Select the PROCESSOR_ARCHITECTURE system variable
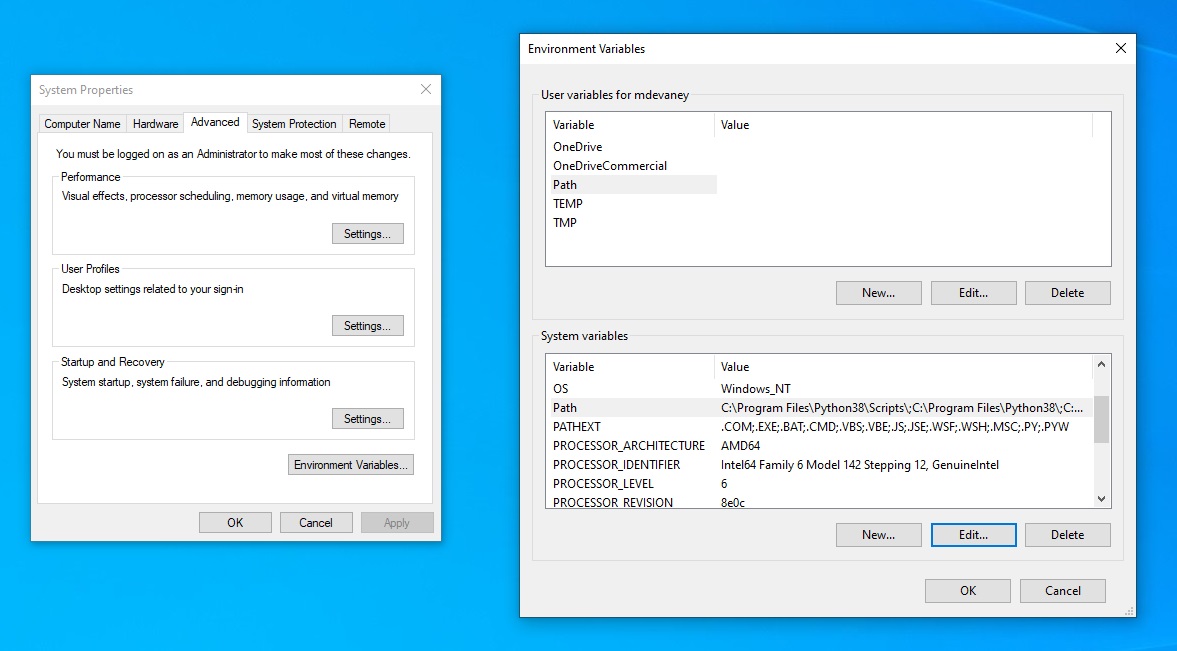 click(632, 445)
